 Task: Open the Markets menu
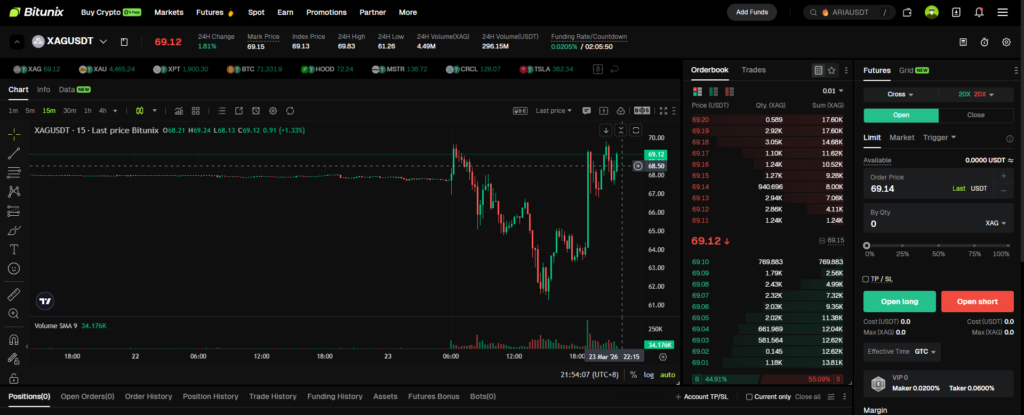(x=168, y=12)
